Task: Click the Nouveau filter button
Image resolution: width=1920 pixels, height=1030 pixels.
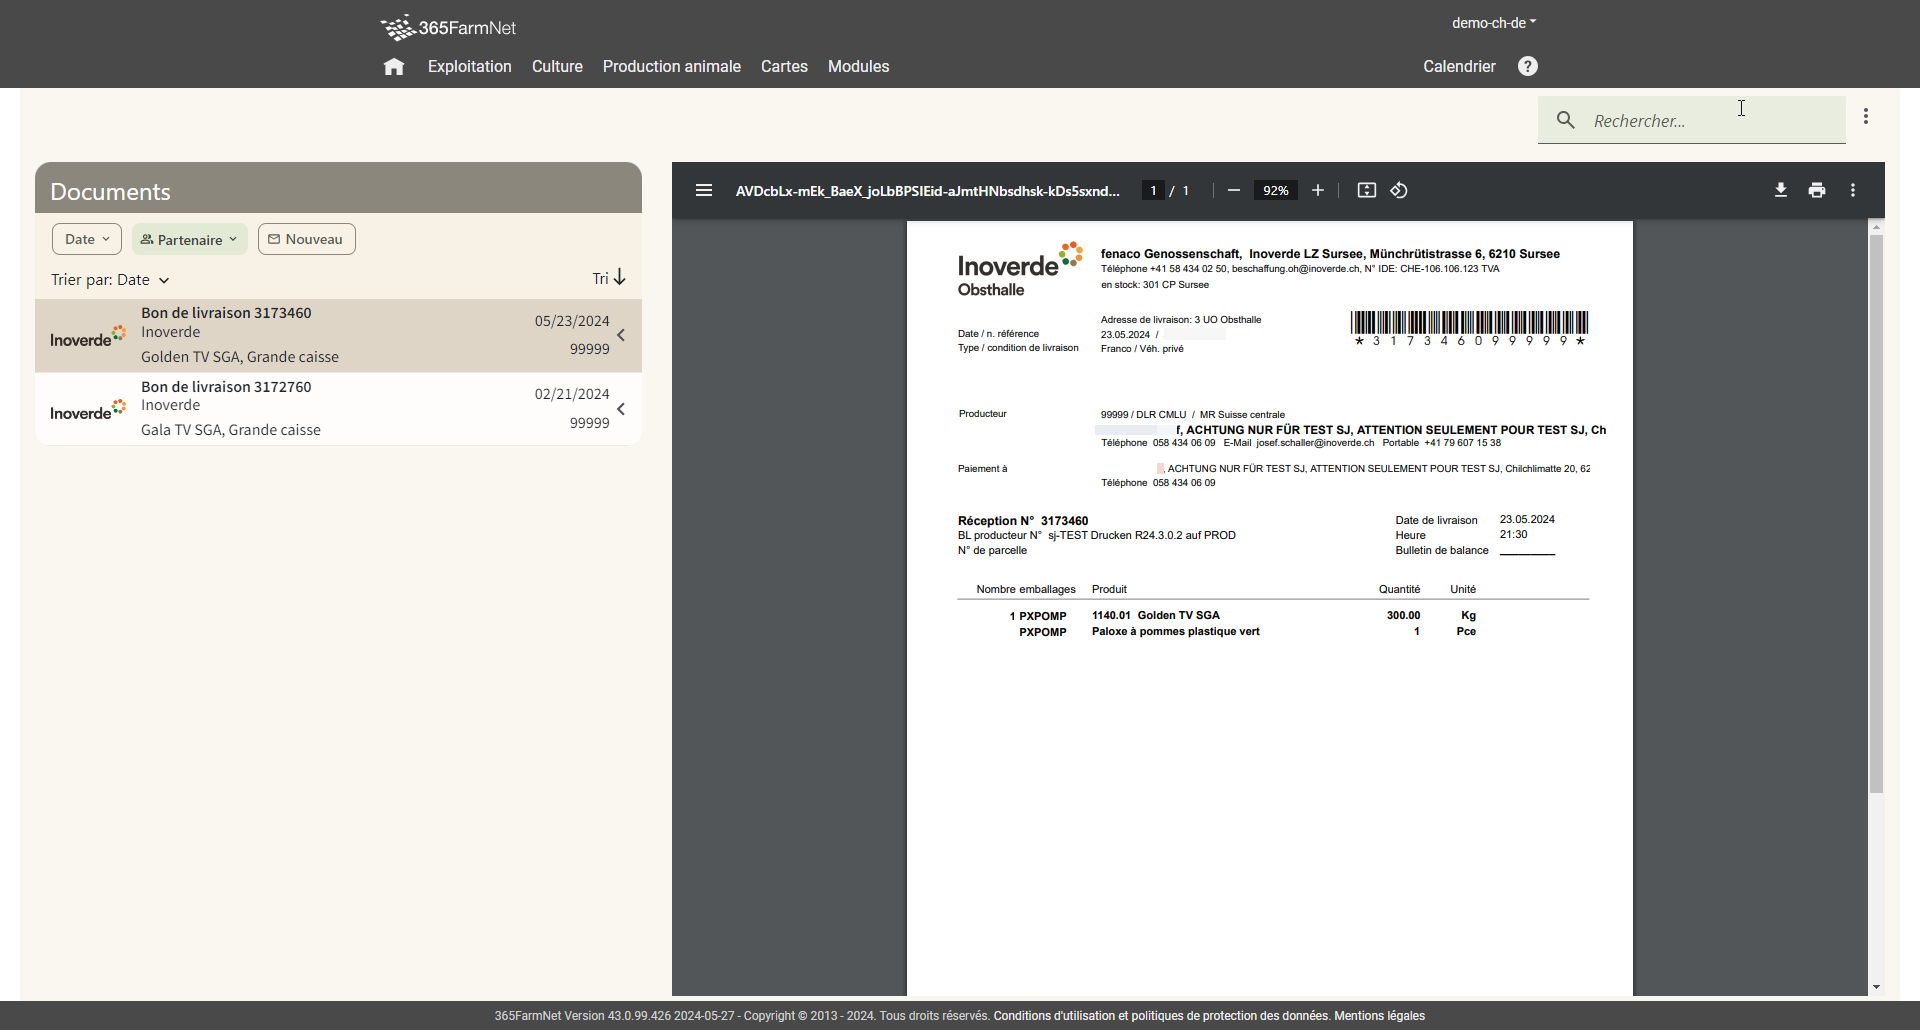Action: coord(306,239)
